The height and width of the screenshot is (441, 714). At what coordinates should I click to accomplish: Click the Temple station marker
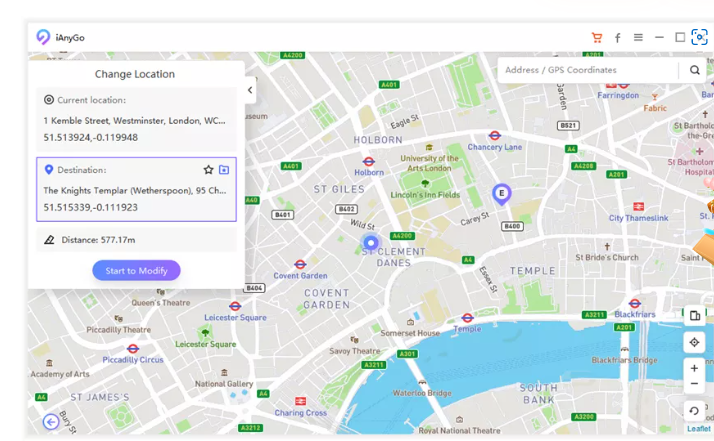click(x=467, y=318)
